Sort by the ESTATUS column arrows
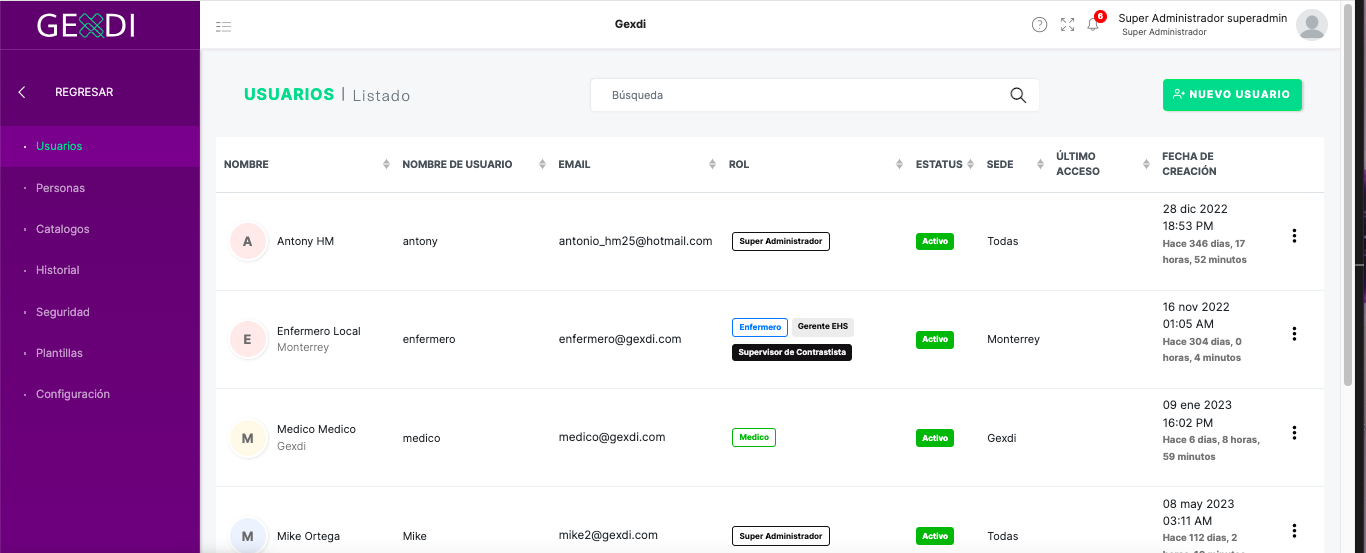The width and height of the screenshot is (1366, 553). point(970,164)
